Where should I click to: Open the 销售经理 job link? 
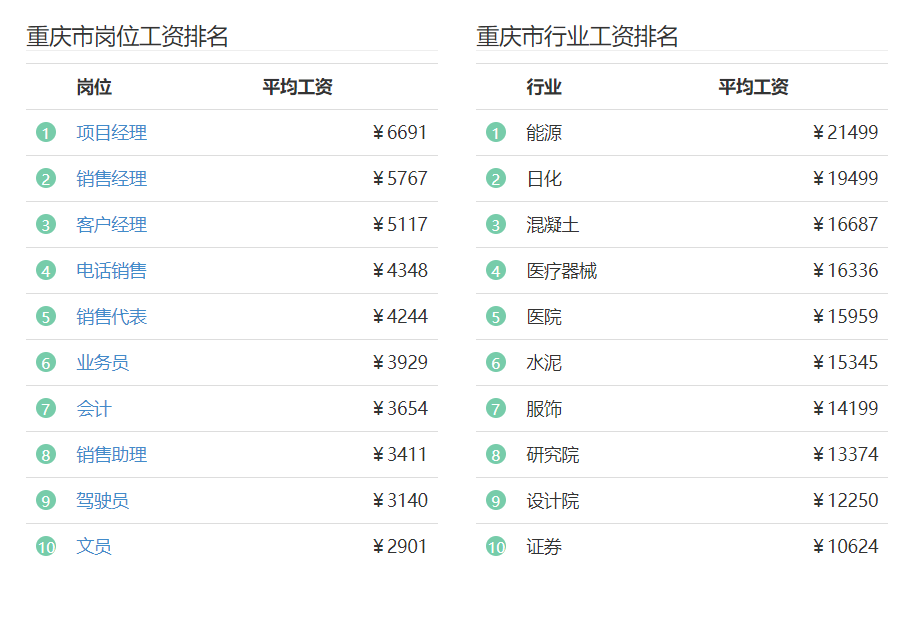[111, 179]
